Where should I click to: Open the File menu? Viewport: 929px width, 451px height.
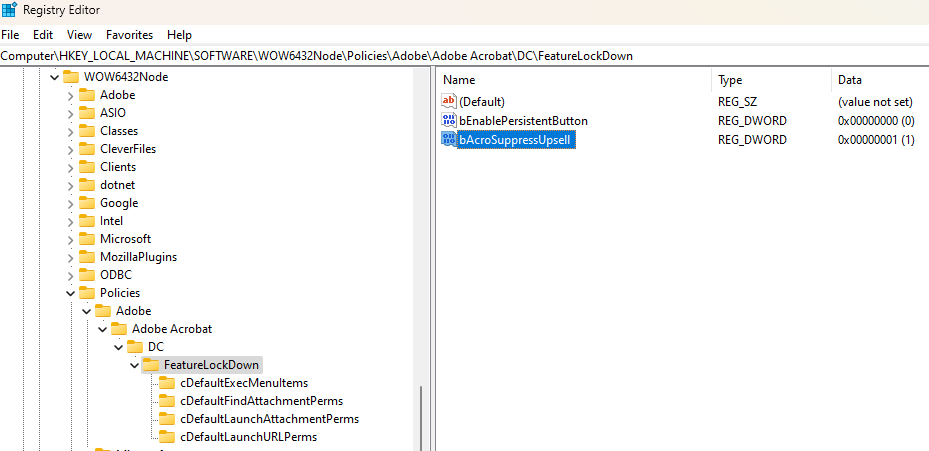(x=10, y=34)
